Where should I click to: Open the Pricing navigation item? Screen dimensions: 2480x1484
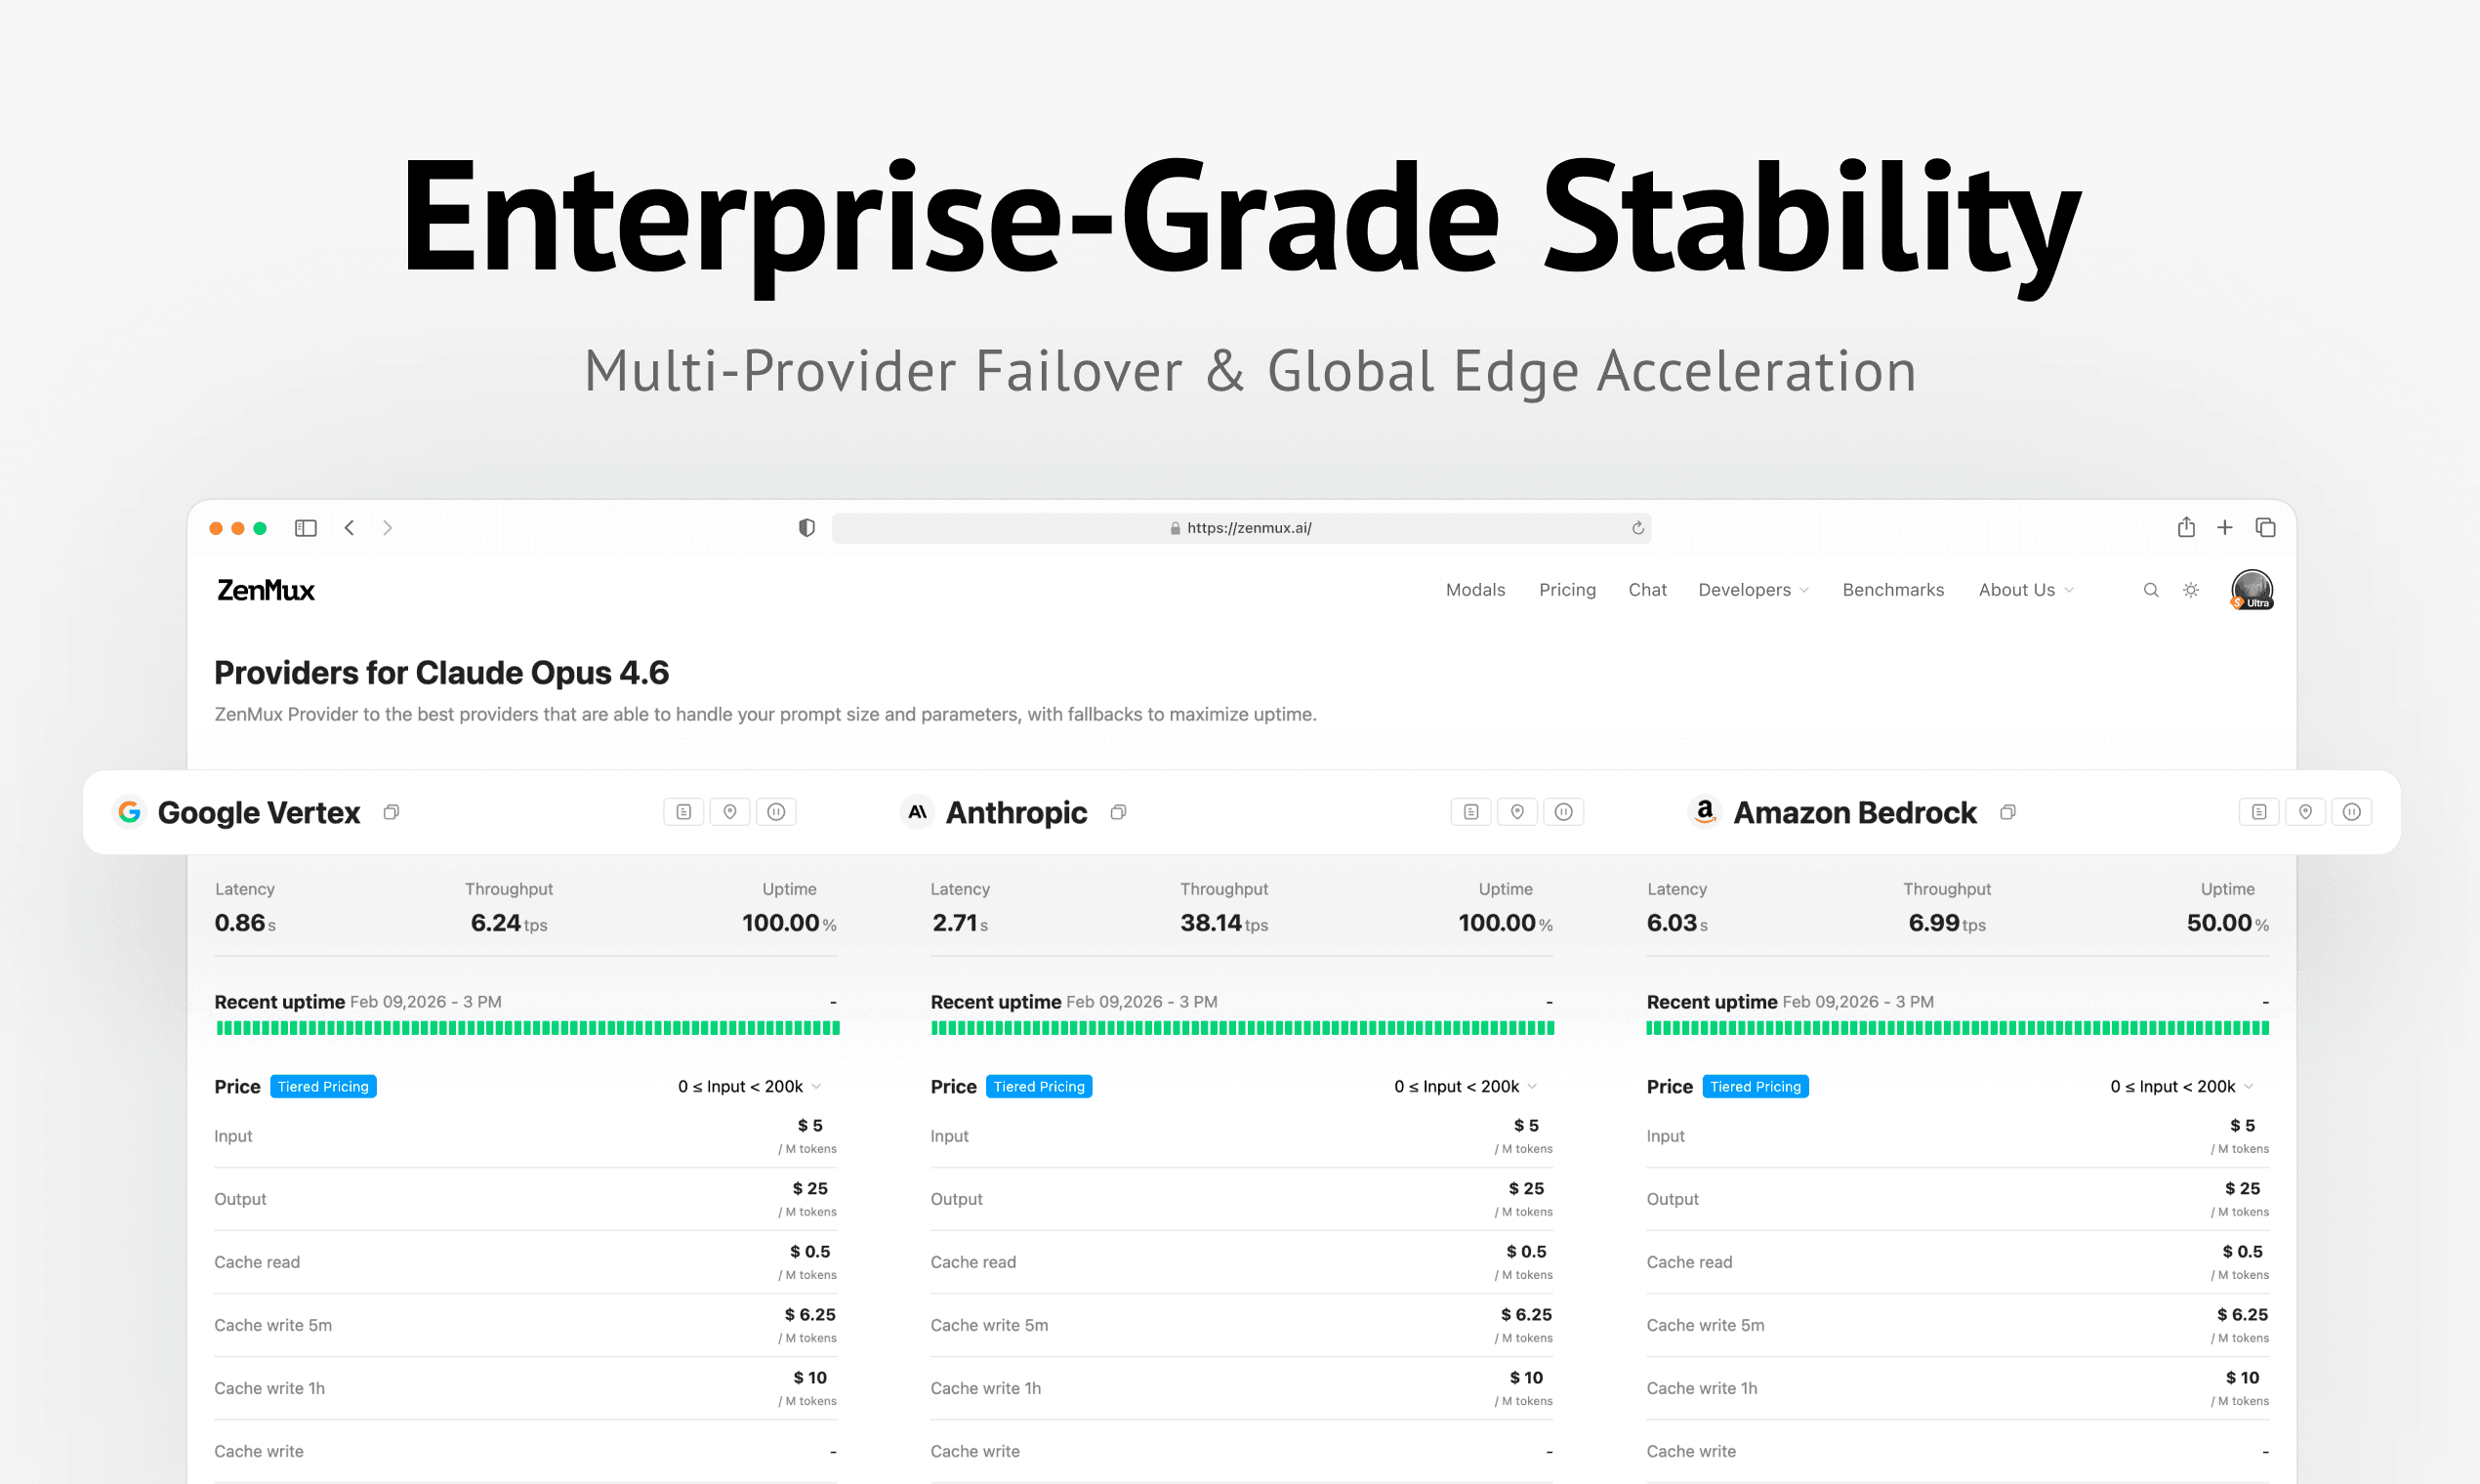click(1567, 590)
